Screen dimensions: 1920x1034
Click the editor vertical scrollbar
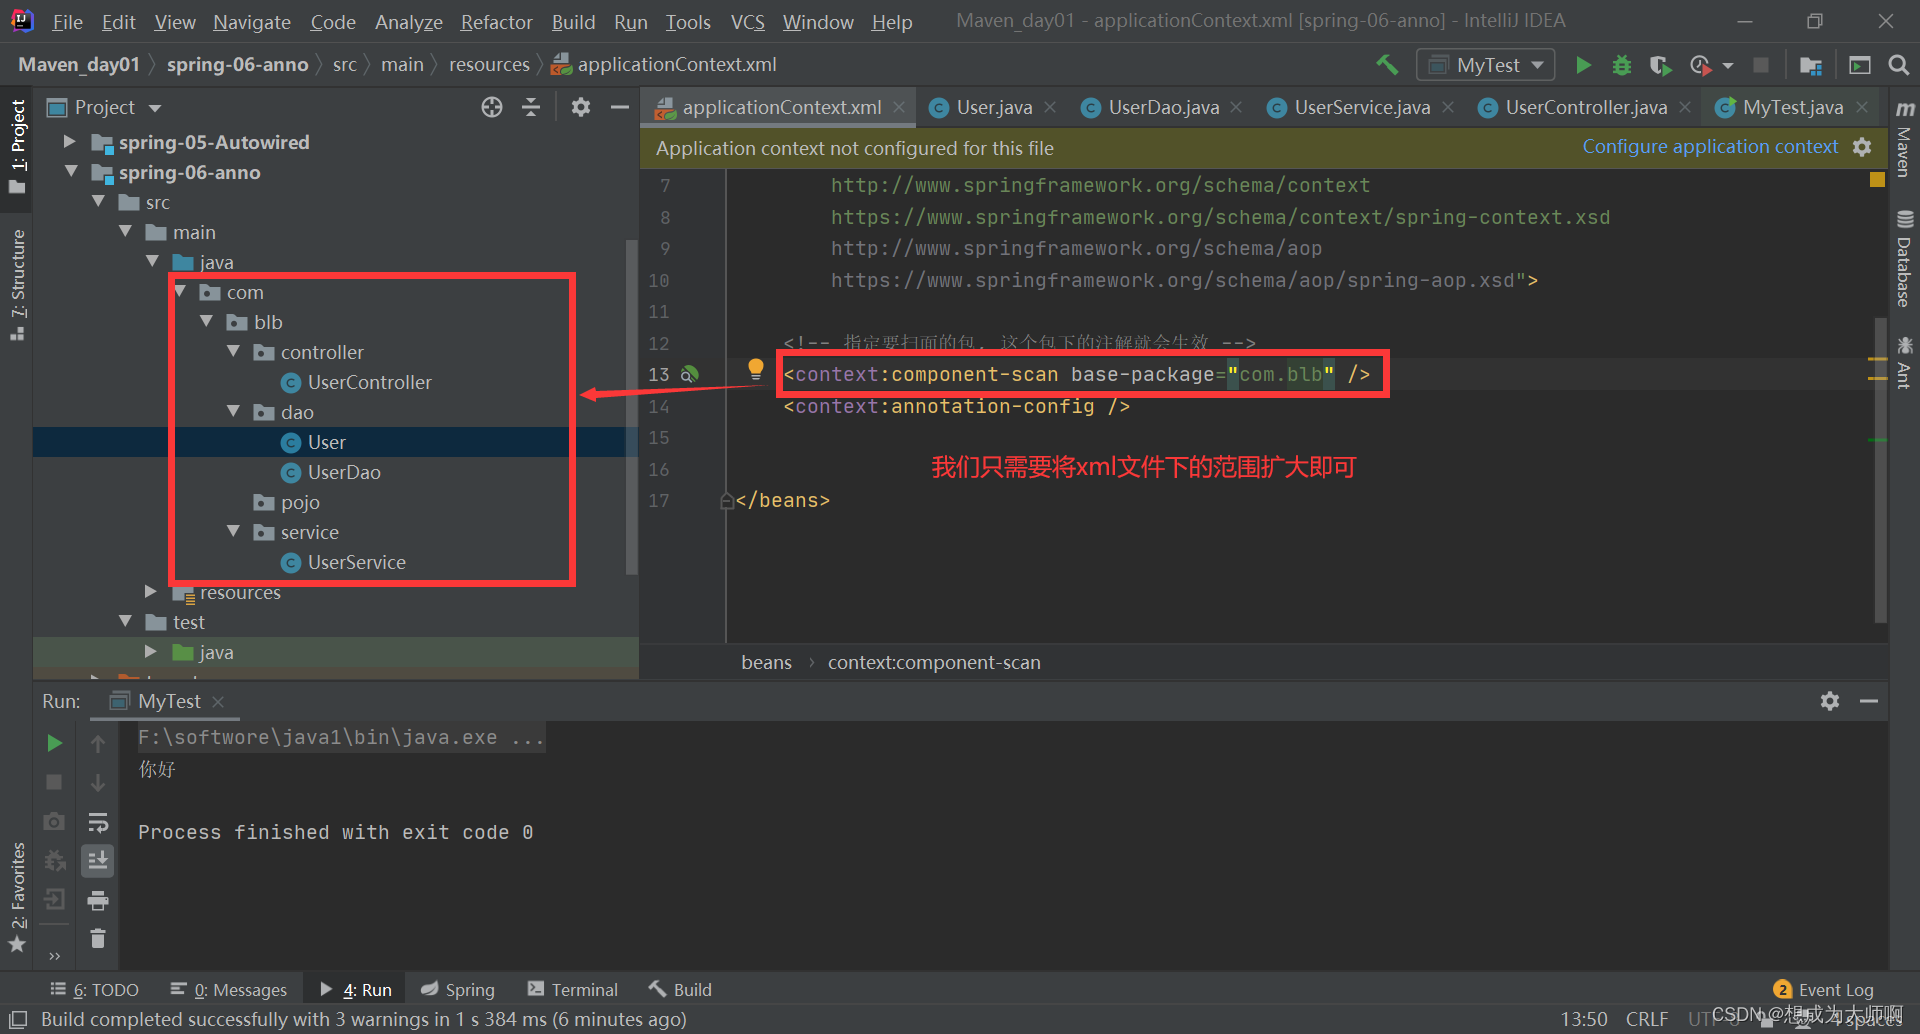pos(1881,470)
